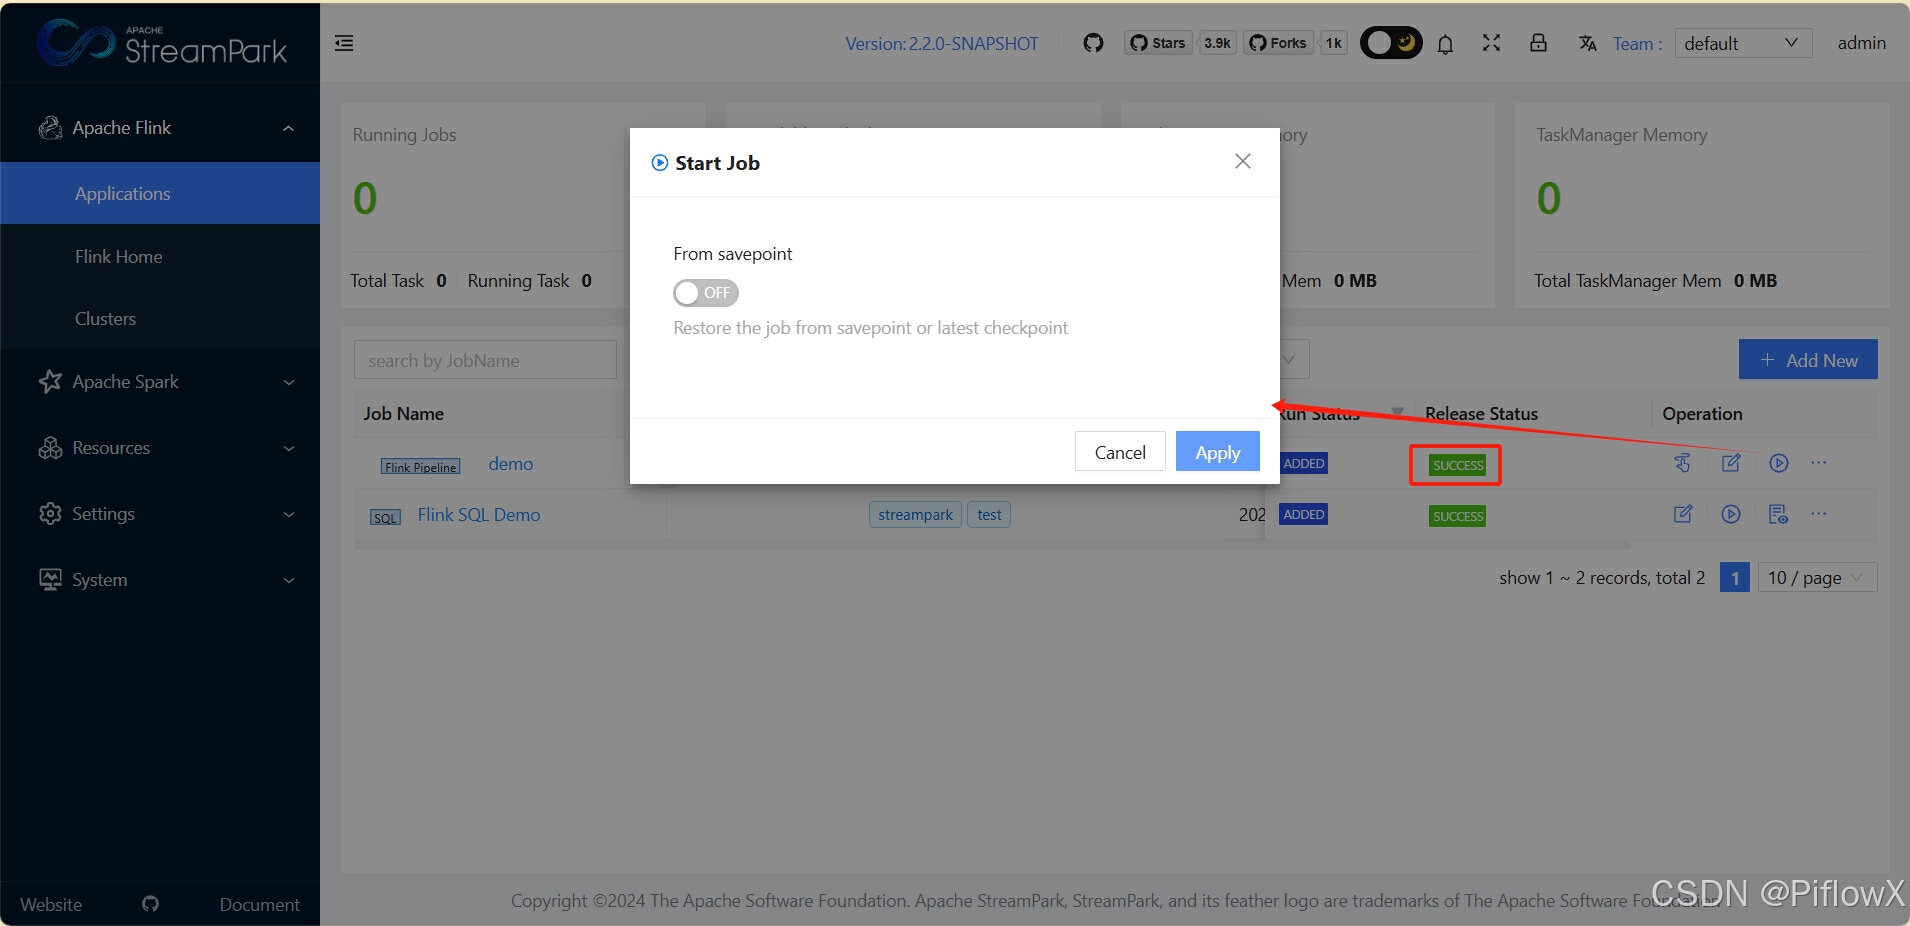Click the streampark tag

(915, 515)
